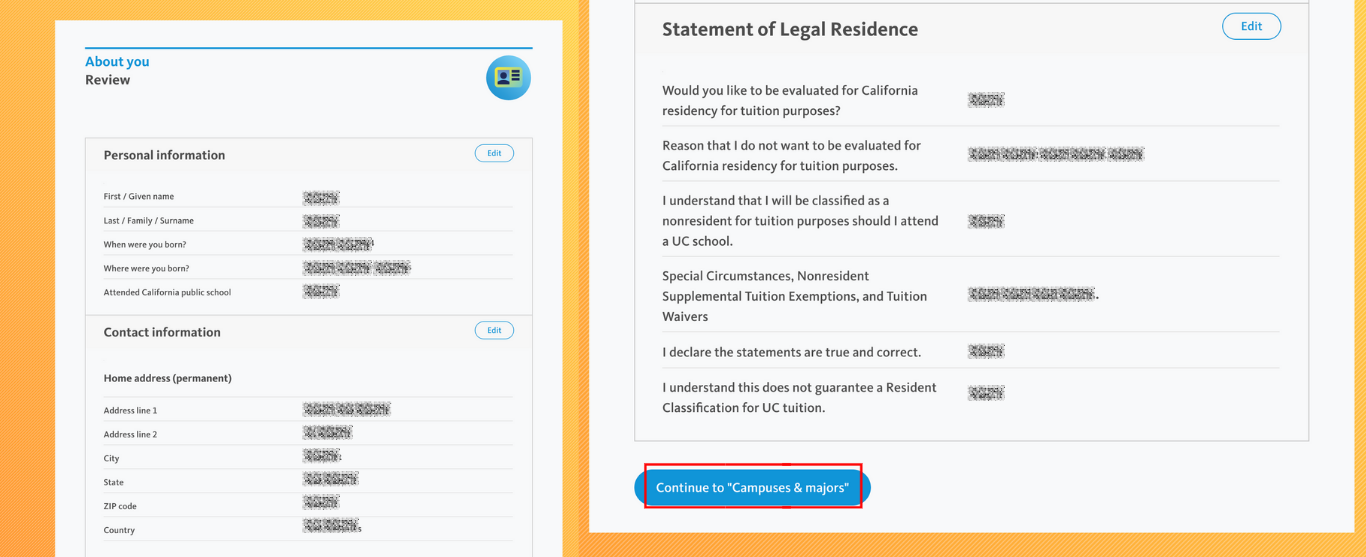The width and height of the screenshot is (1366, 557).
Task: Click the "When were you born?" label
Action: coord(145,245)
